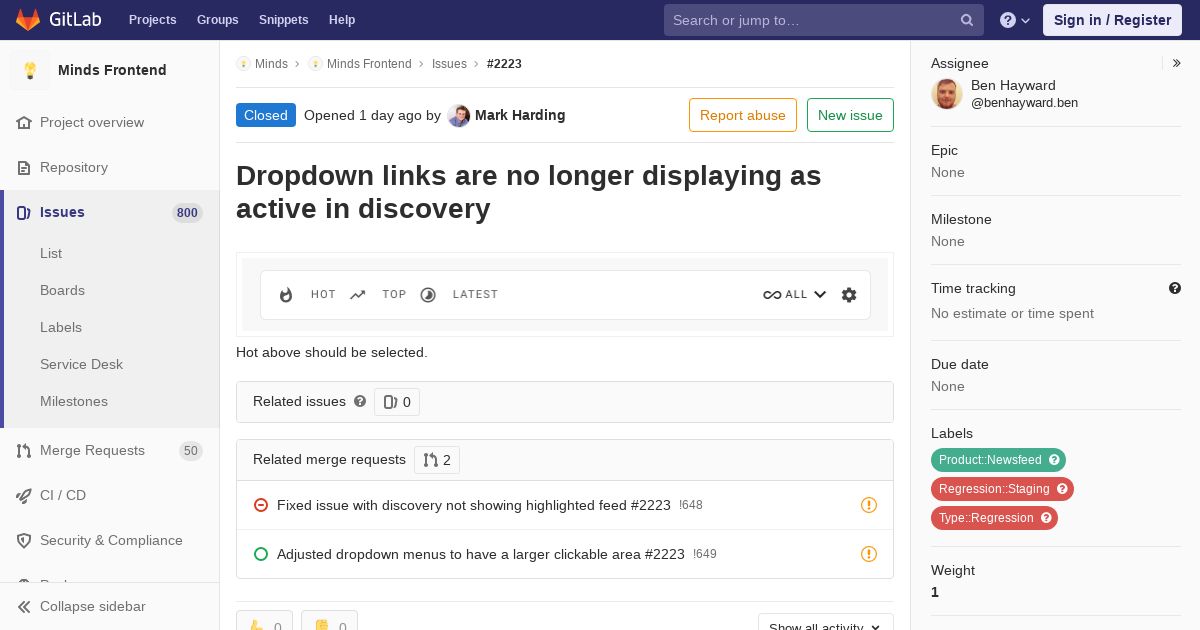Click the search magnifier icon
Screen dimensions: 1200x630
click(x=967, y=20)
